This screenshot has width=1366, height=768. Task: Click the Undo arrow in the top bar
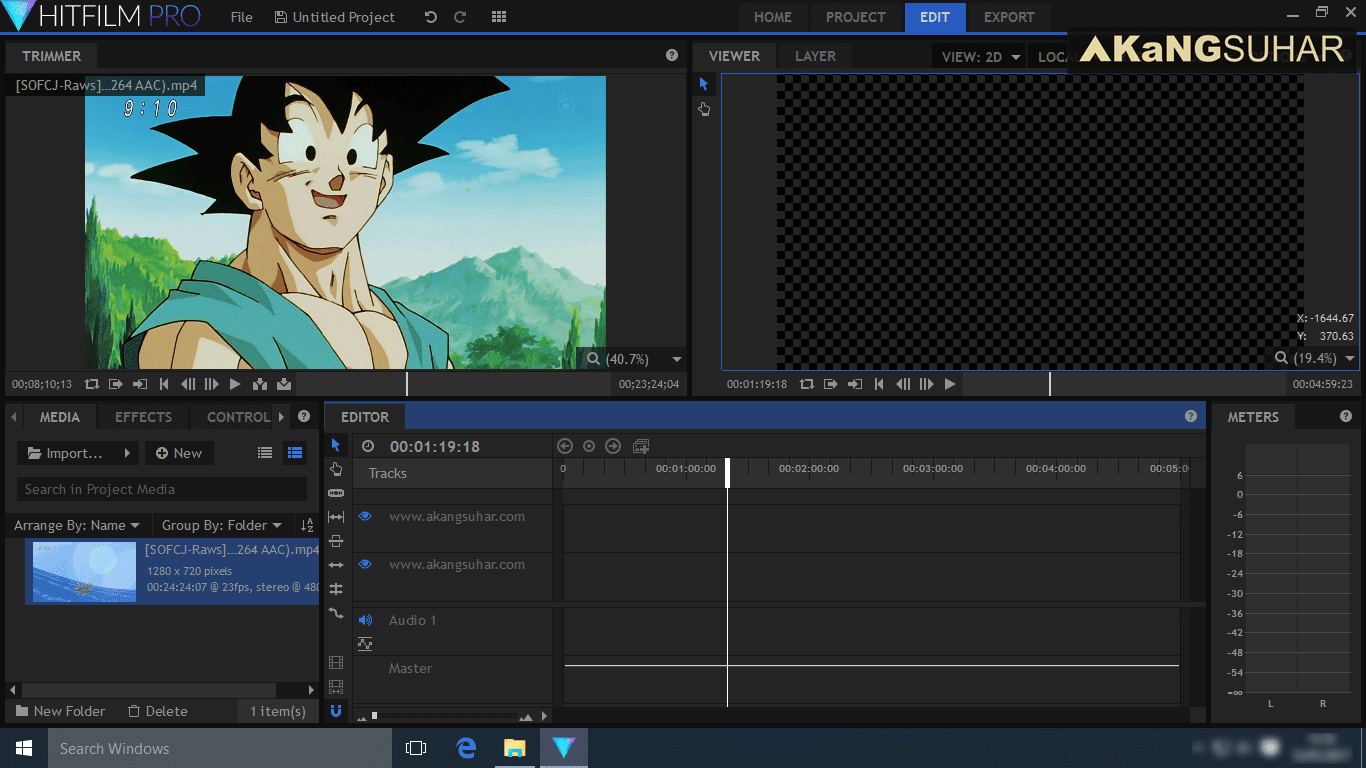coord(431,17)
